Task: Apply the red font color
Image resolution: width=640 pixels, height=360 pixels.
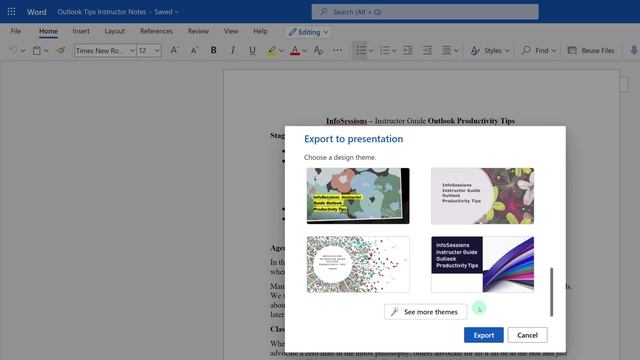Action: tap(295, 51)
